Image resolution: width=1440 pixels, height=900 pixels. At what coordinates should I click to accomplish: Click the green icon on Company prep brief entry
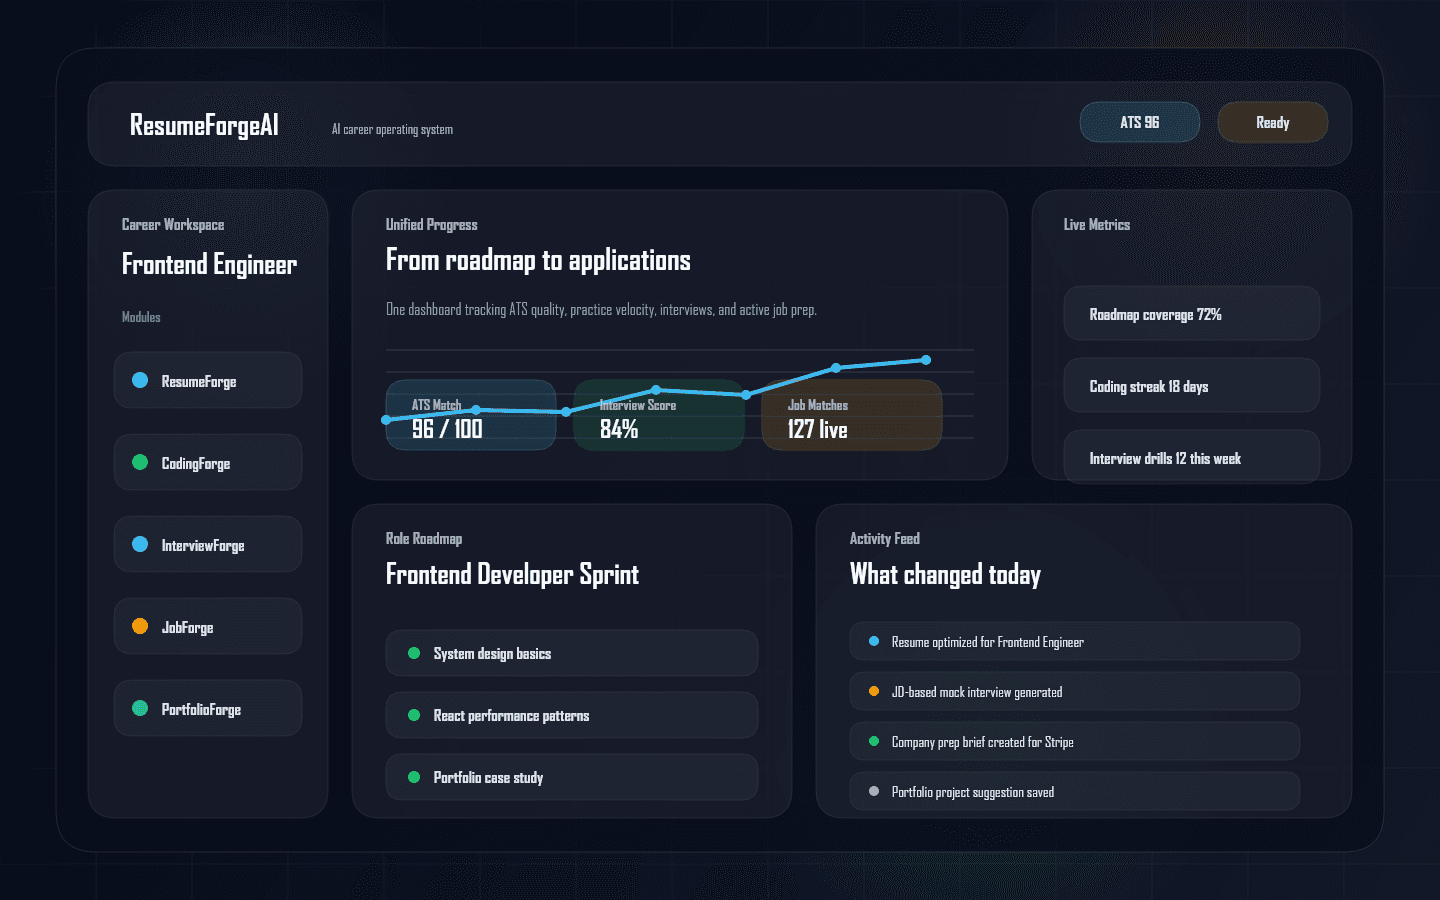pos(872,741)
